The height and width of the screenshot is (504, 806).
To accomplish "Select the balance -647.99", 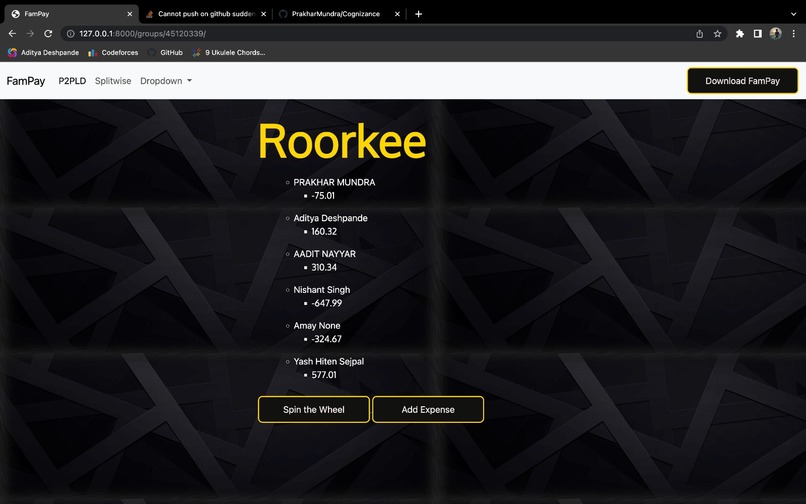I will coord(326,303).
